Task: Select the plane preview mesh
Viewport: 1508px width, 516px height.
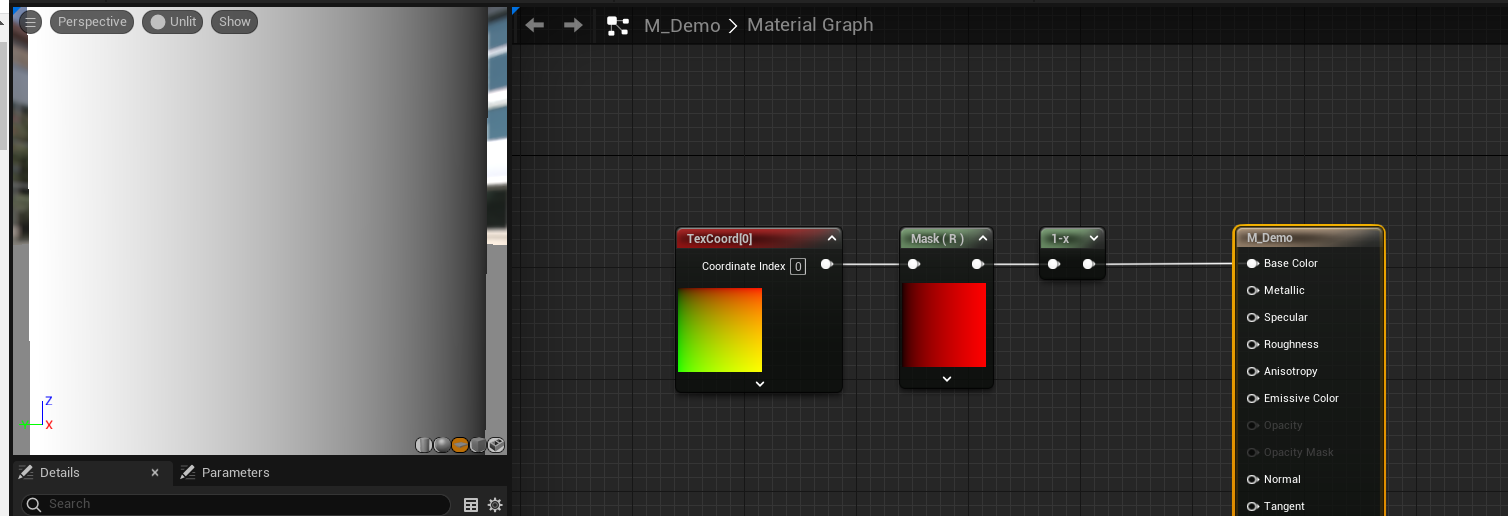Action: point(460,445)
